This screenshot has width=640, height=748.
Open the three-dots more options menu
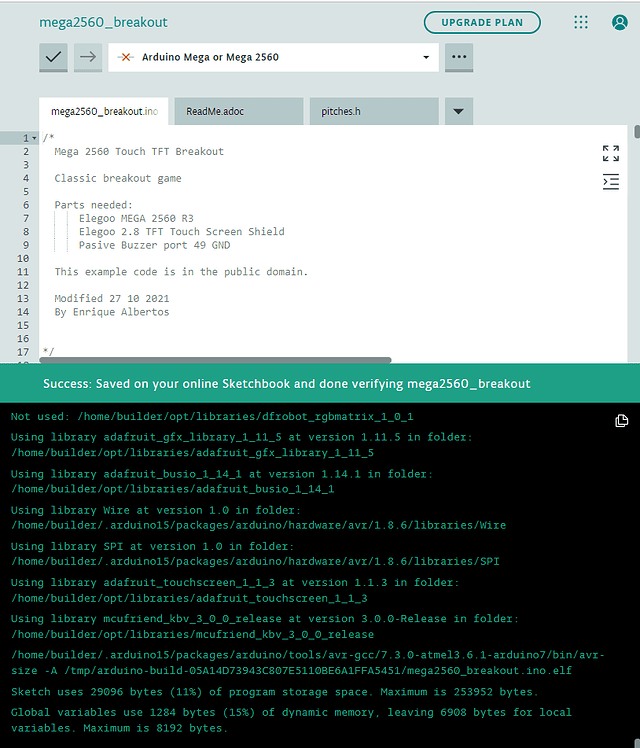459,57
